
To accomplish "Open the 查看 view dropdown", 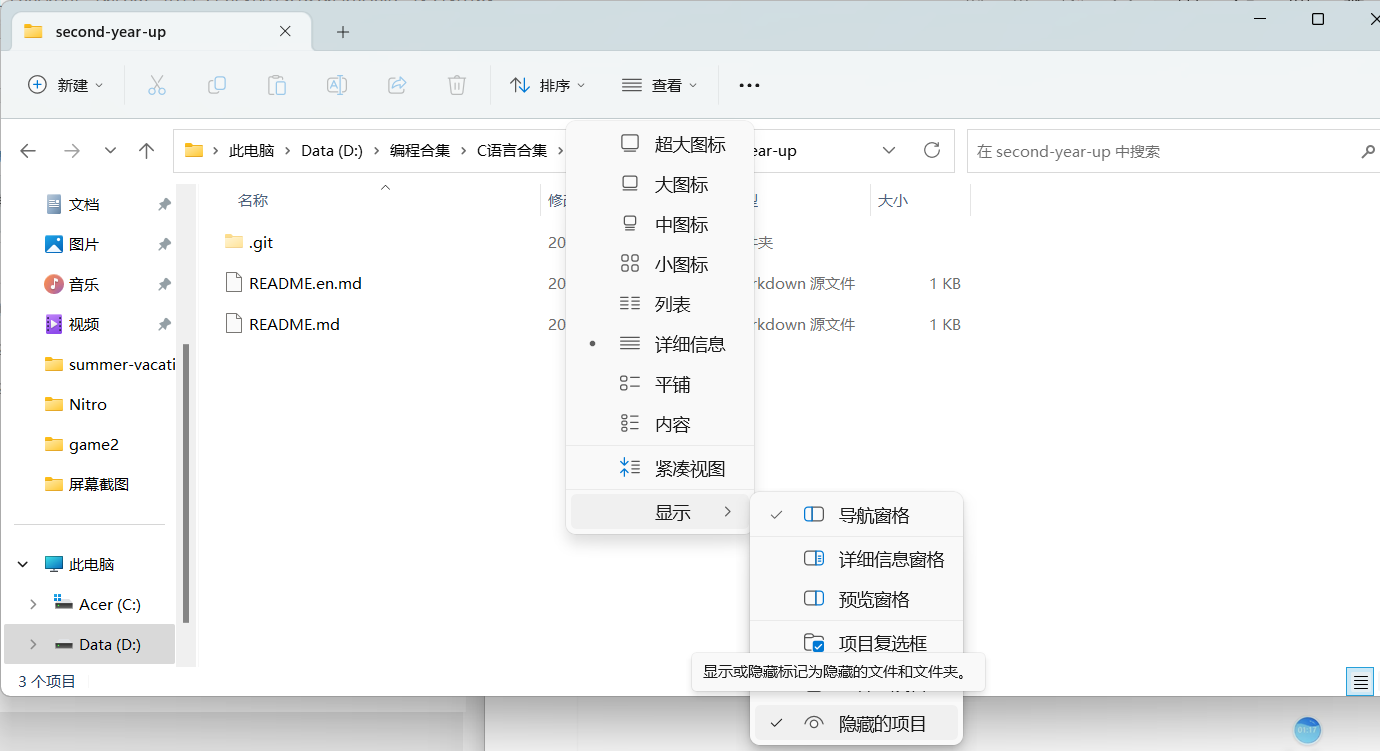I will (x=659, y=85).
